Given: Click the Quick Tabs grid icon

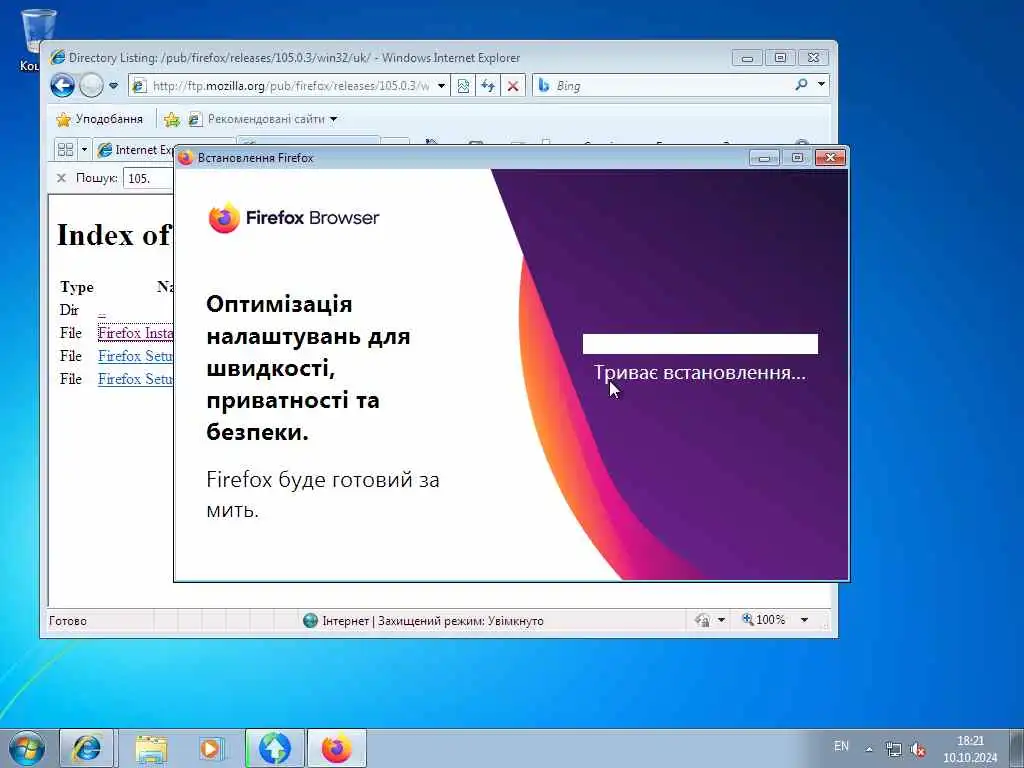Looking at the screenshot, I should point(65,150).
